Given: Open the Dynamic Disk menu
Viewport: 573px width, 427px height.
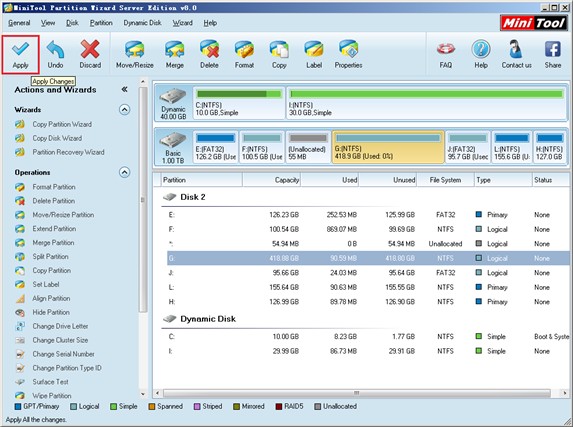Looking at the screenshot, I should point(142,23).
